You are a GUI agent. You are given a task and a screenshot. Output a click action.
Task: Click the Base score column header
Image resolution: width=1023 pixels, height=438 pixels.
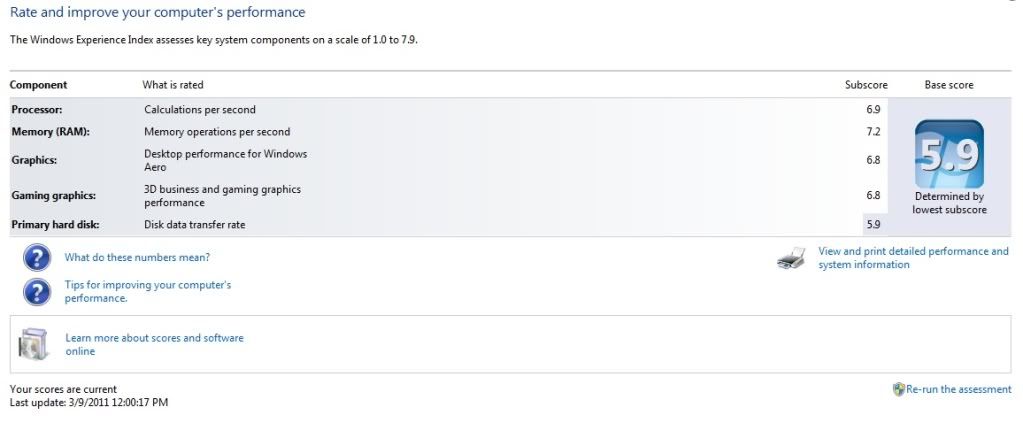click(948, 85)
